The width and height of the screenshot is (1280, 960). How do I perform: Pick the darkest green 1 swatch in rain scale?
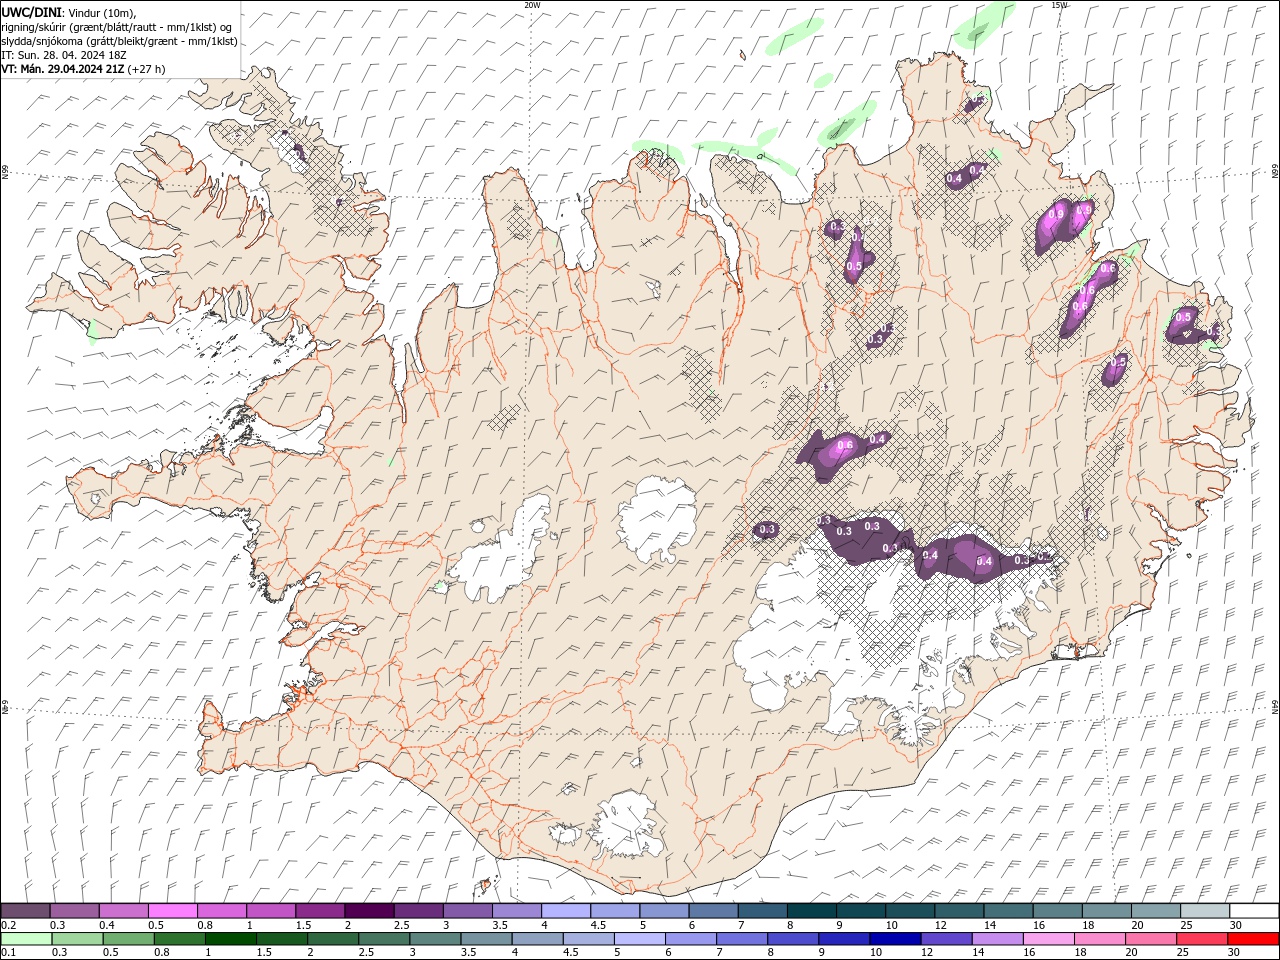(230, 939)
